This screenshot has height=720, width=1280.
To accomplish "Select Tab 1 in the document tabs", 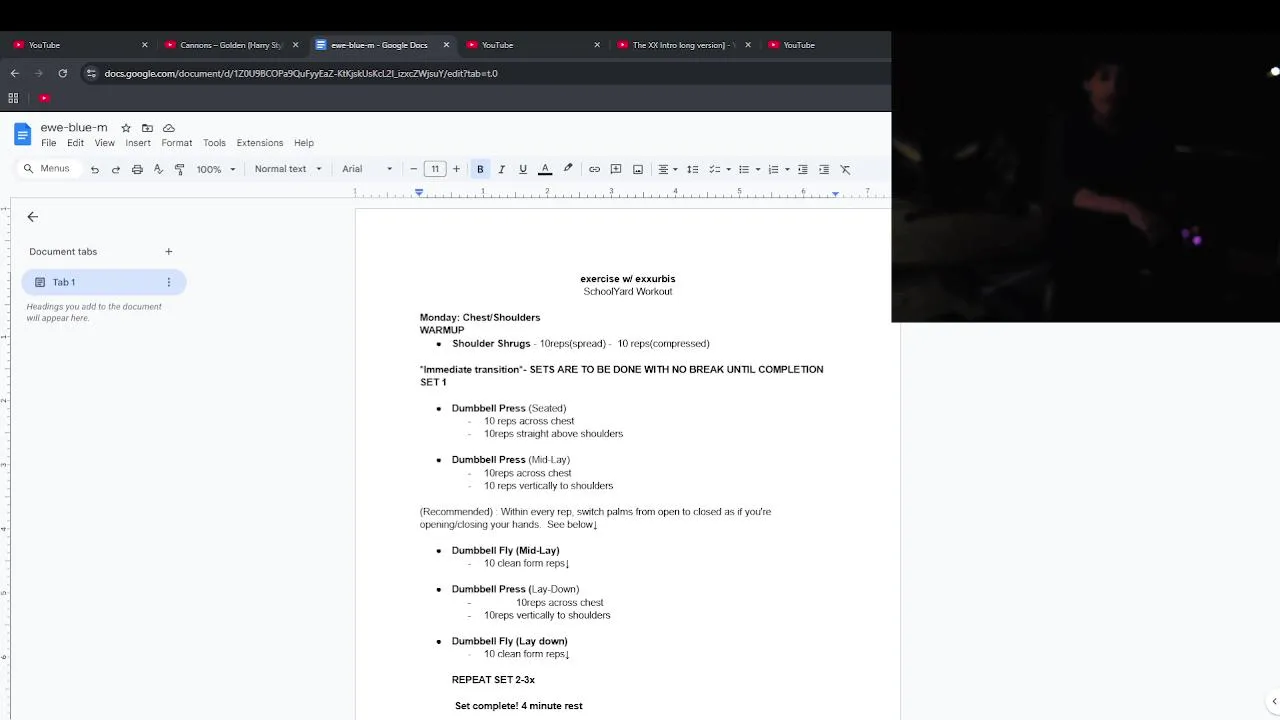I will [103, 282].
